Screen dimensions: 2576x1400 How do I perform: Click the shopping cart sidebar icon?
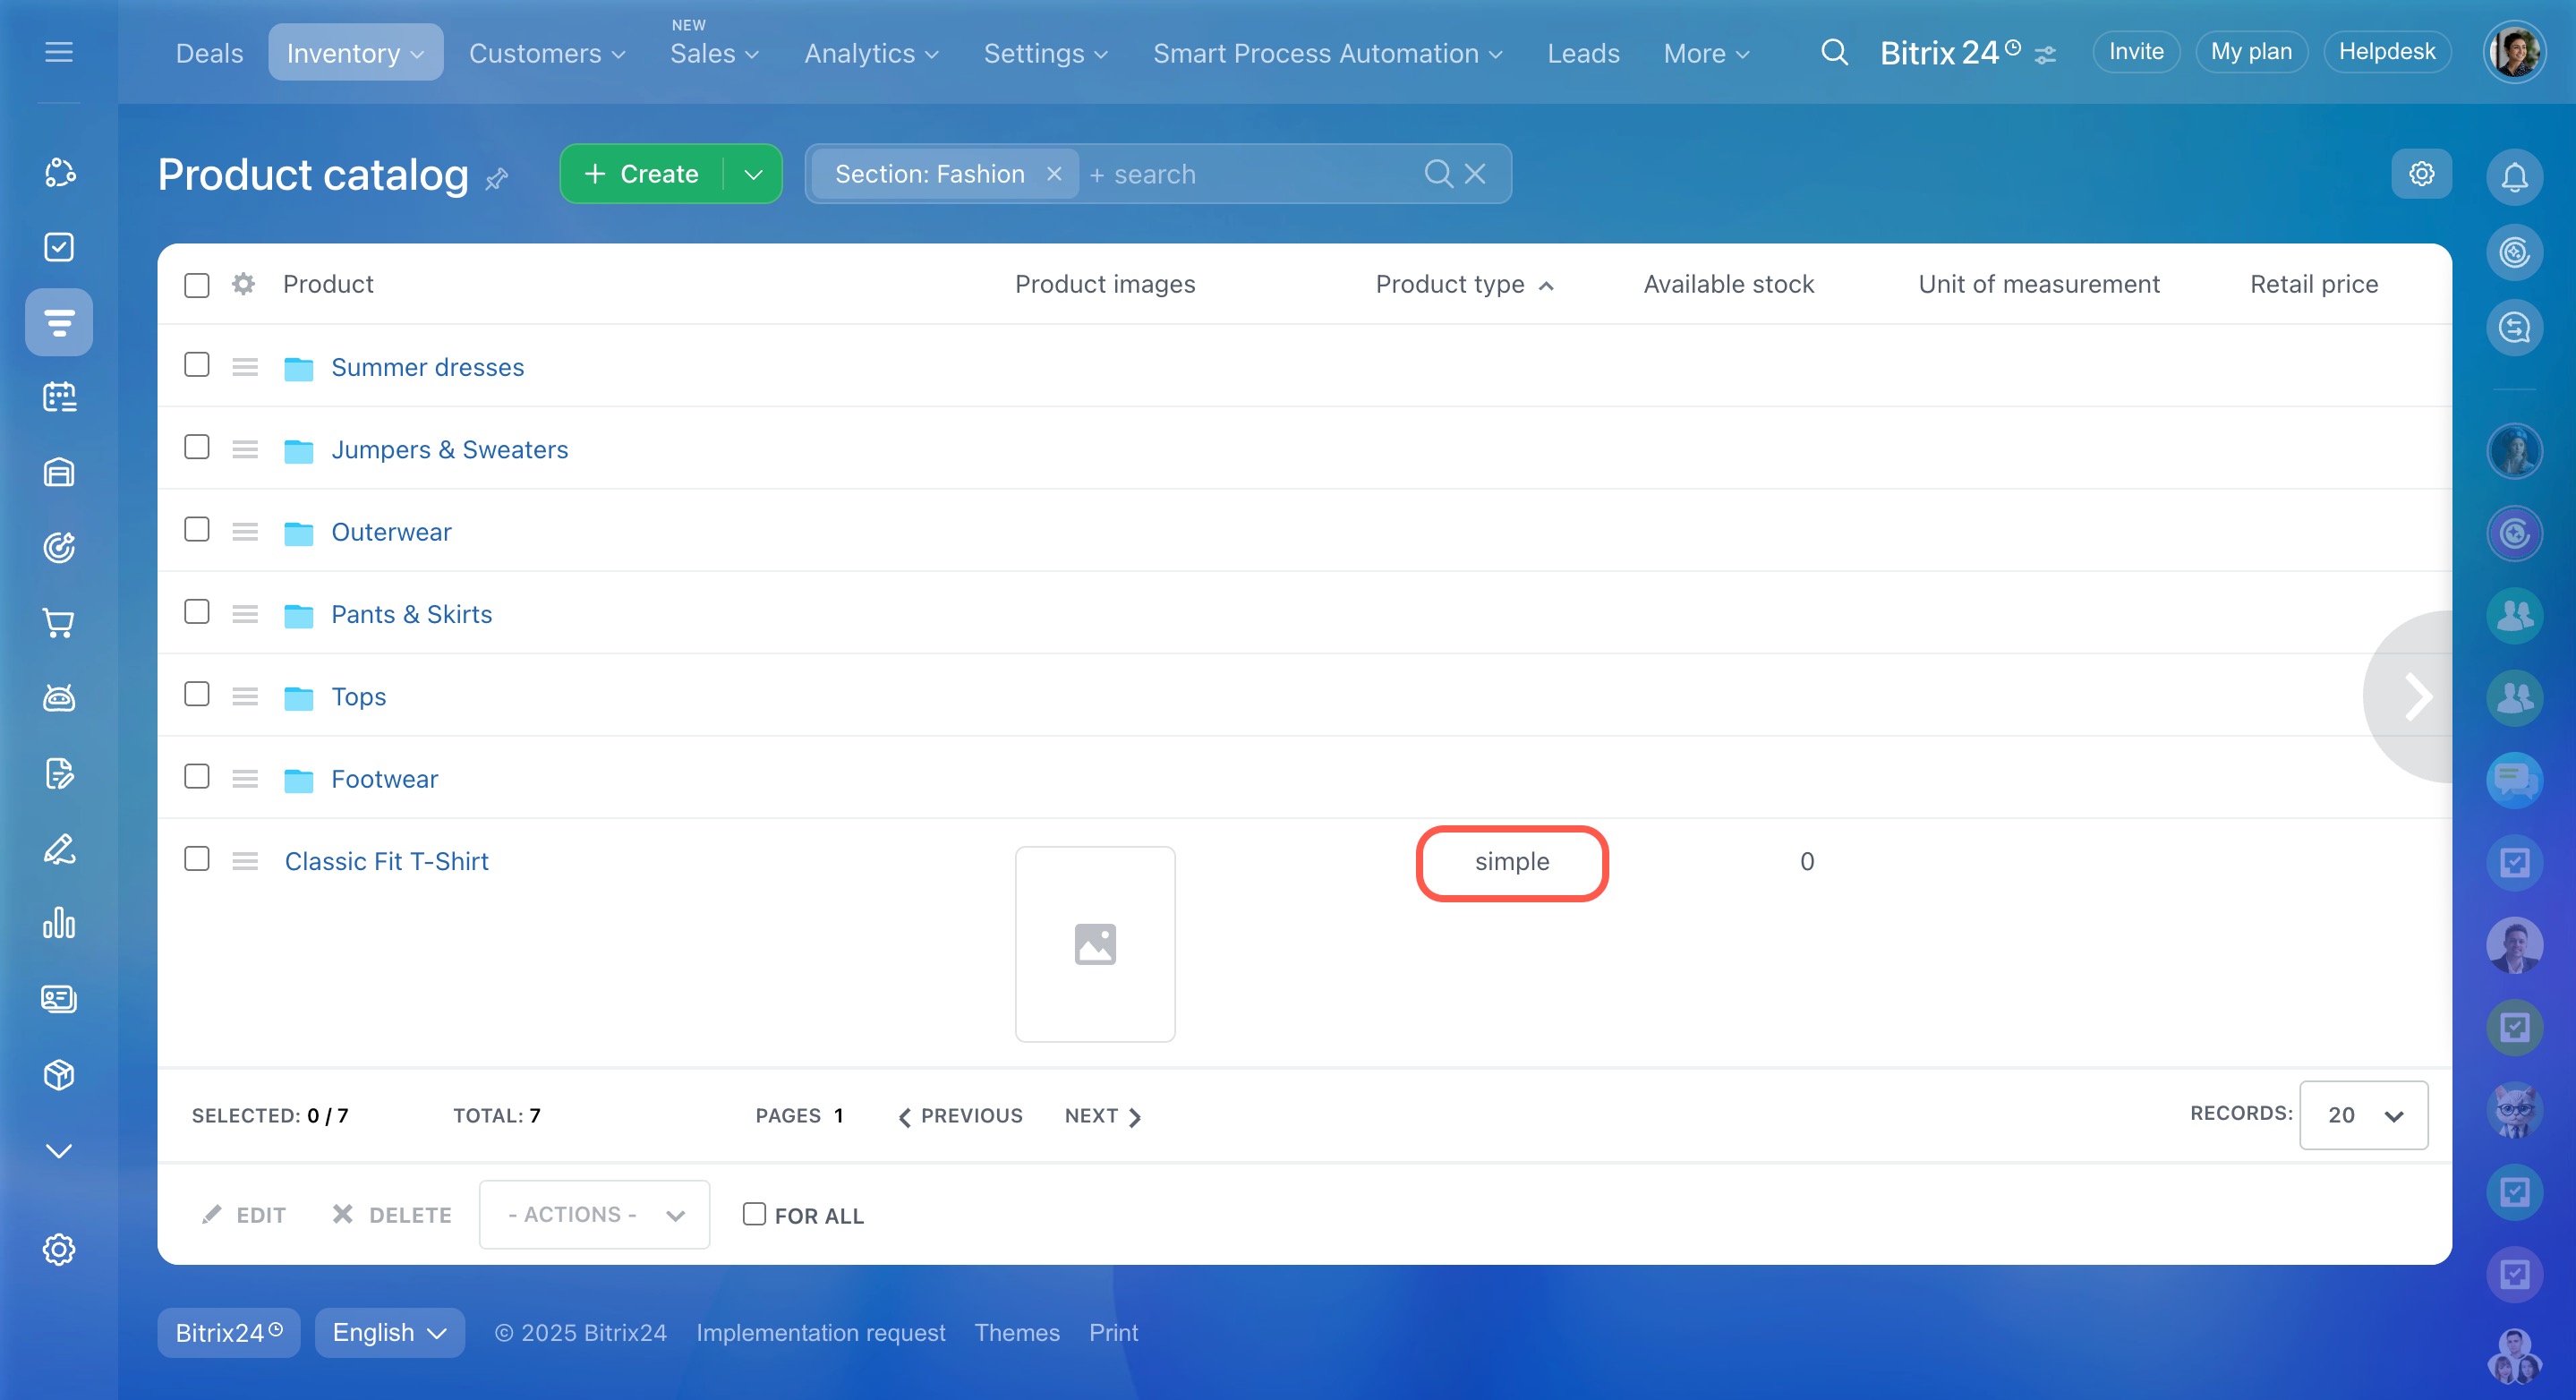tap(59, 623)
